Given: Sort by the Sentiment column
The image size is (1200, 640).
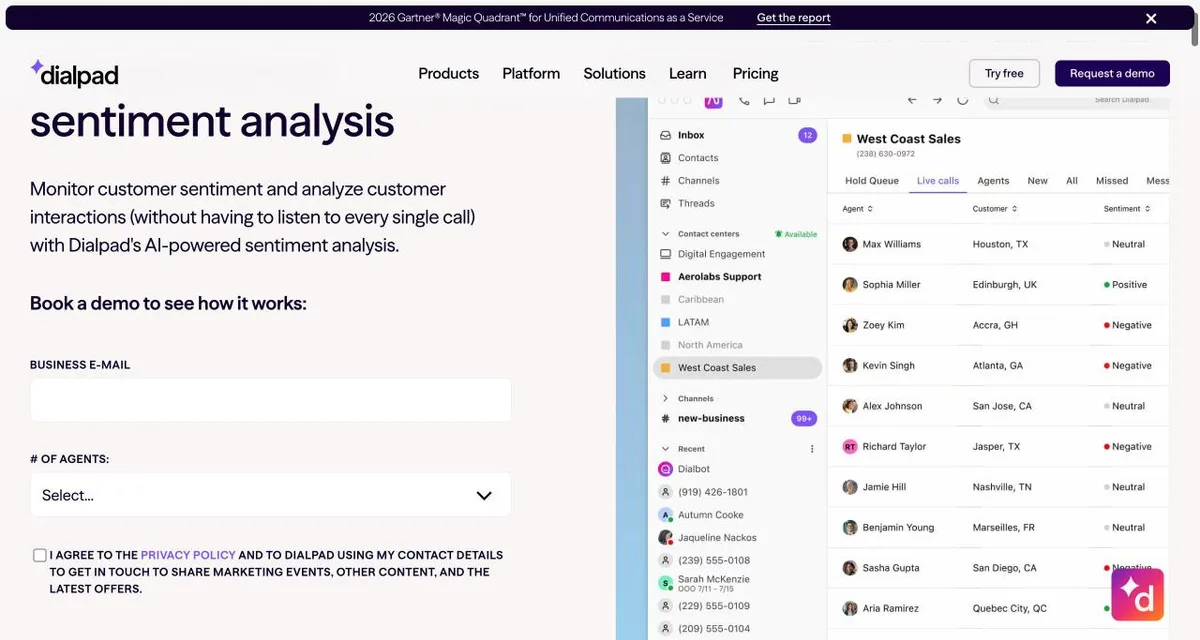Looking at the screenshot, I should [x=1127, y=209].
